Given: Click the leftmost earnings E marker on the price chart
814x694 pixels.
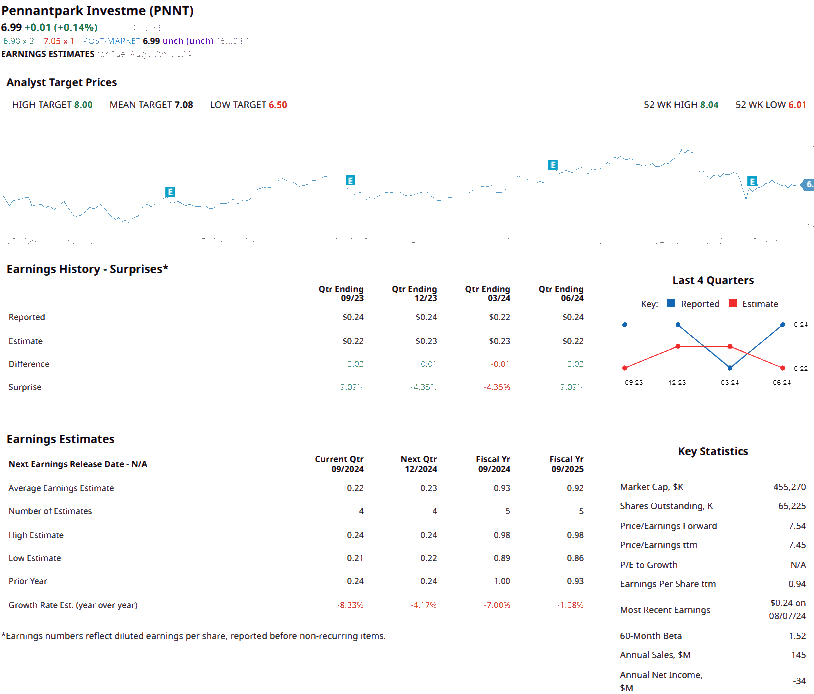Looking at the screenshot, I should coord(170,192).
